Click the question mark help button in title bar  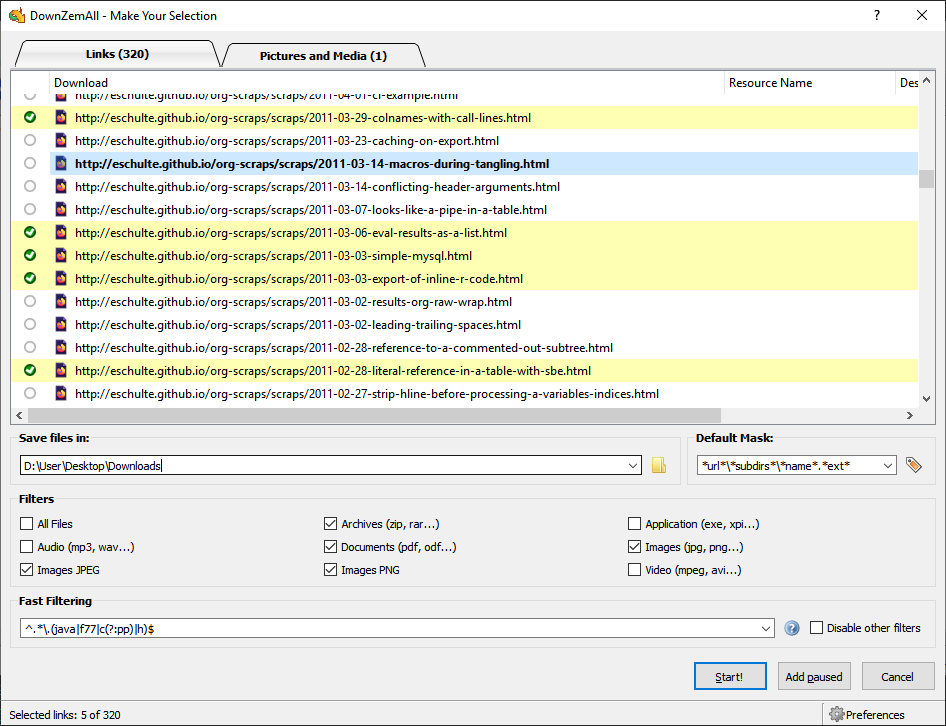[877, 15]
